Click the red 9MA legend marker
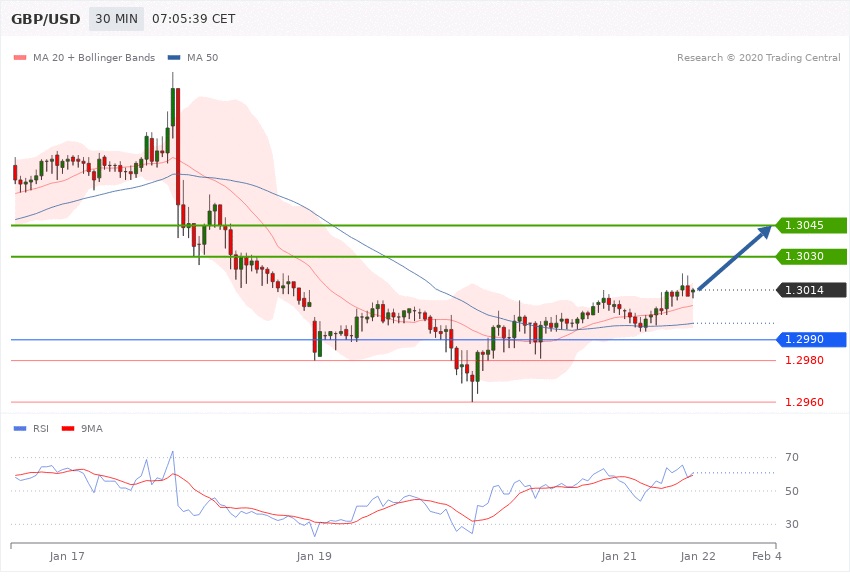850x576 pixels. (x=68, y=429)
